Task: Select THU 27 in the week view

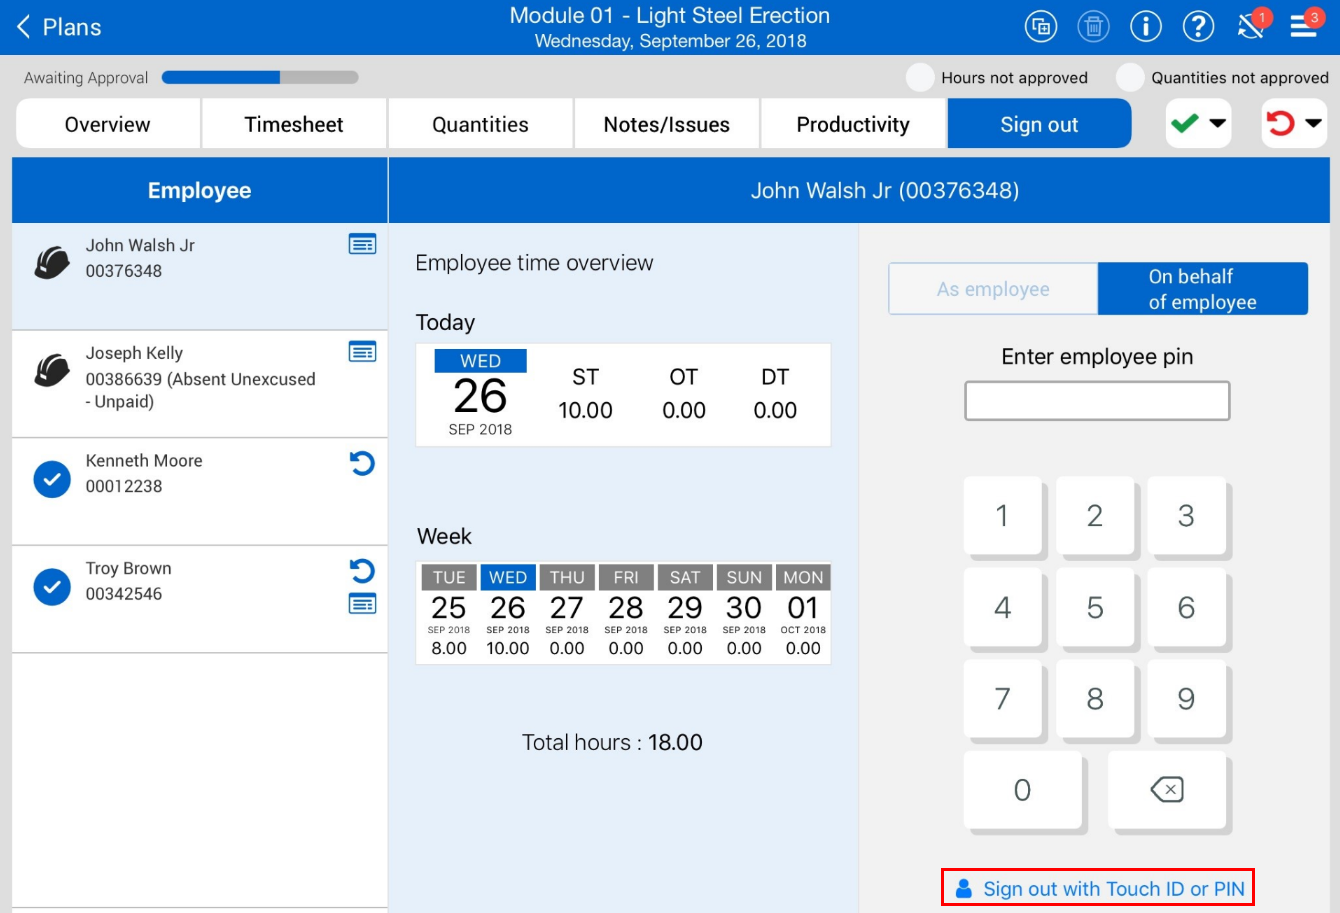Action: (x=567, y=613)
